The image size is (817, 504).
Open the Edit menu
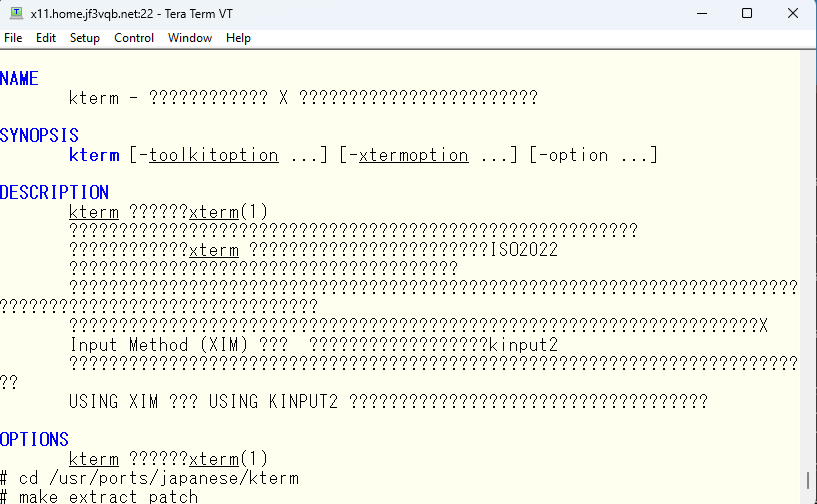point(46,38)
